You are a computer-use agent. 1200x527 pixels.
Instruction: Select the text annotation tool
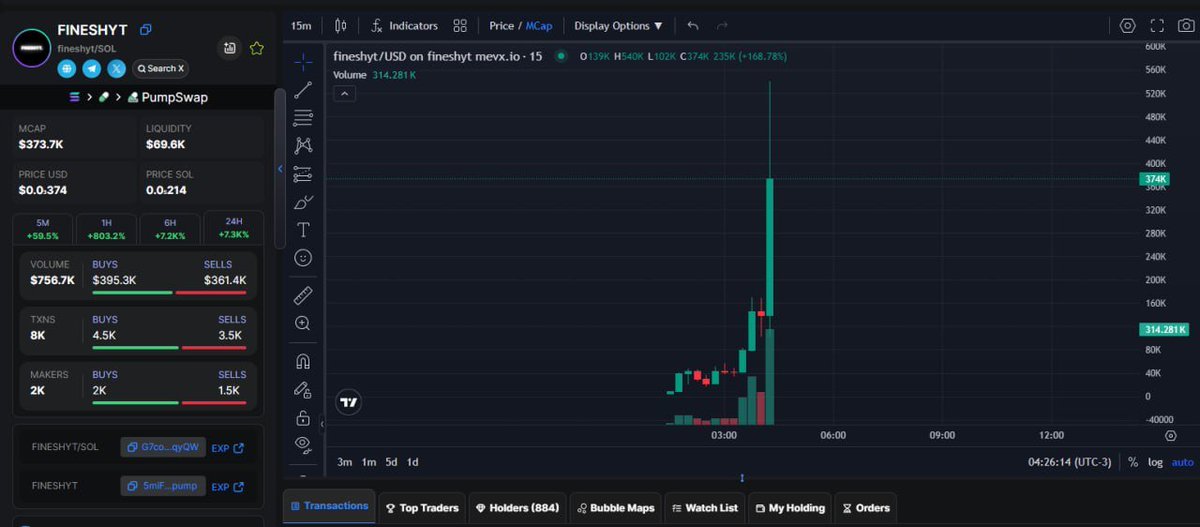[303, 230]
